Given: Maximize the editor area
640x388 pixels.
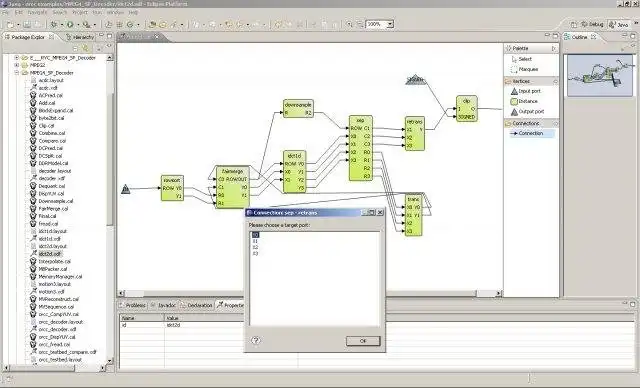Looking at the screenshot, I should (x=555, y=36).
